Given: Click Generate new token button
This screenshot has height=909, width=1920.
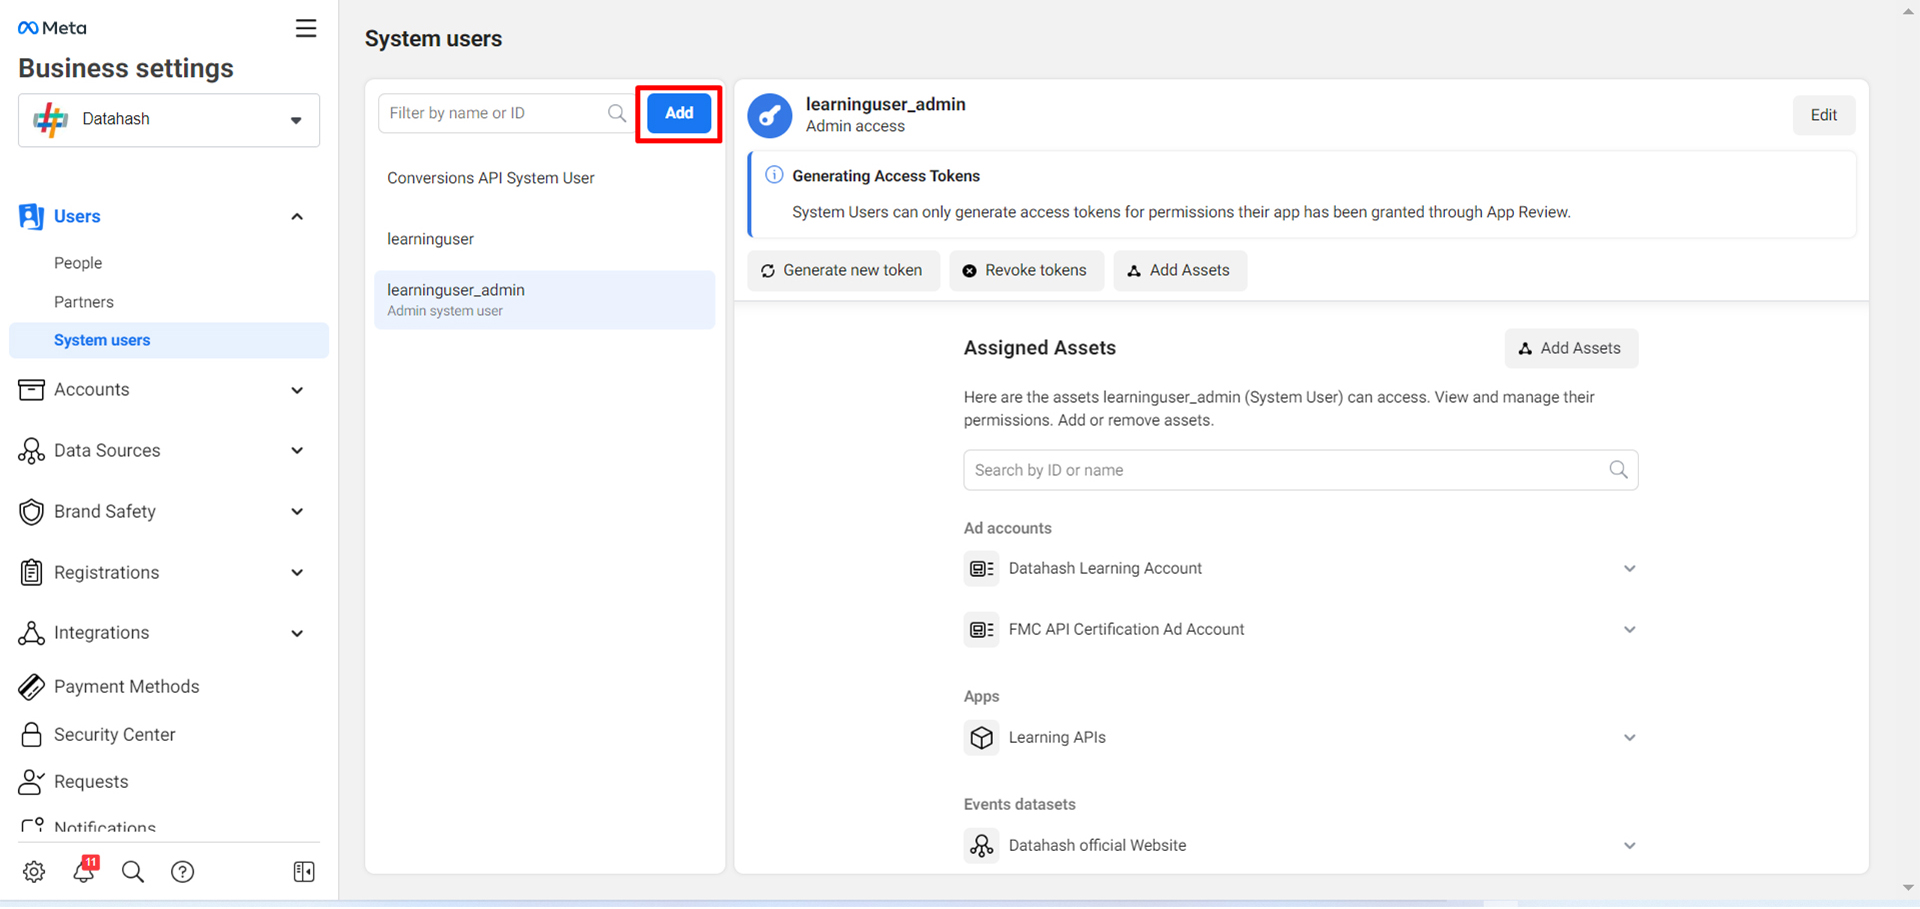Looking at the screenshot, I should click(843, 271).
